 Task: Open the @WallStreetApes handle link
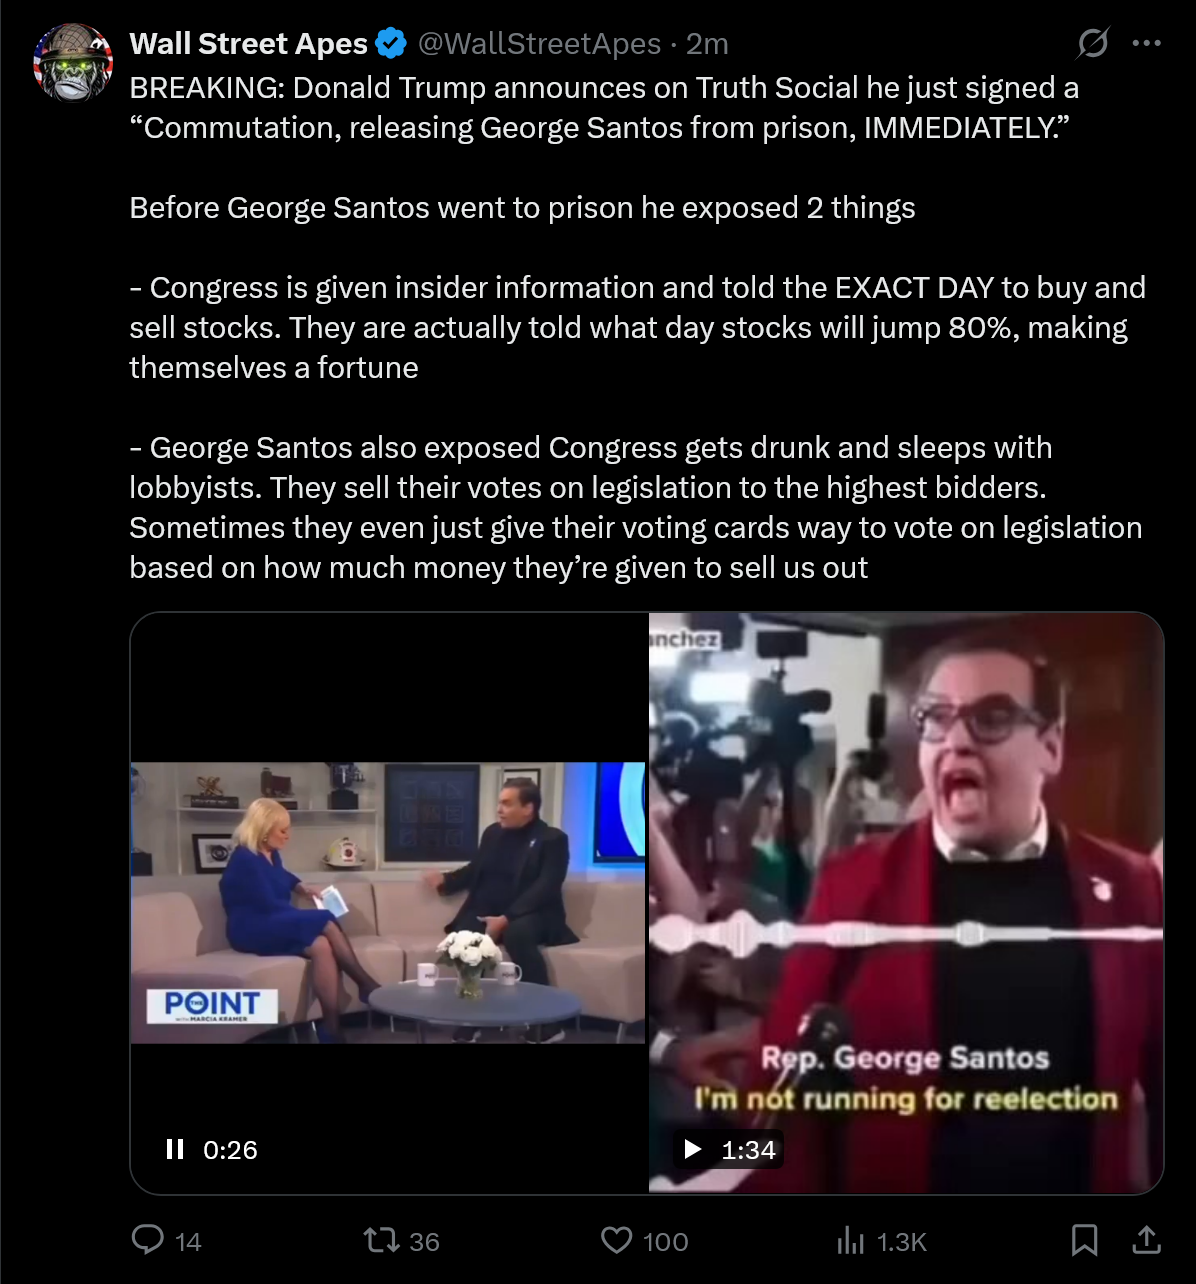click(x=539, y=44)
